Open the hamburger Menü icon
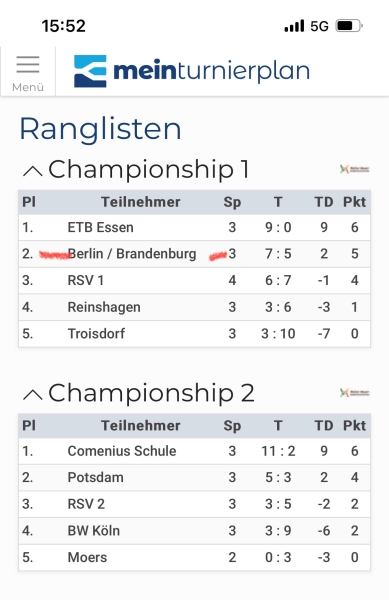Image resolution: width=389 pixels, height=600 pixels. pyautogui.click(x=28, y=73)
